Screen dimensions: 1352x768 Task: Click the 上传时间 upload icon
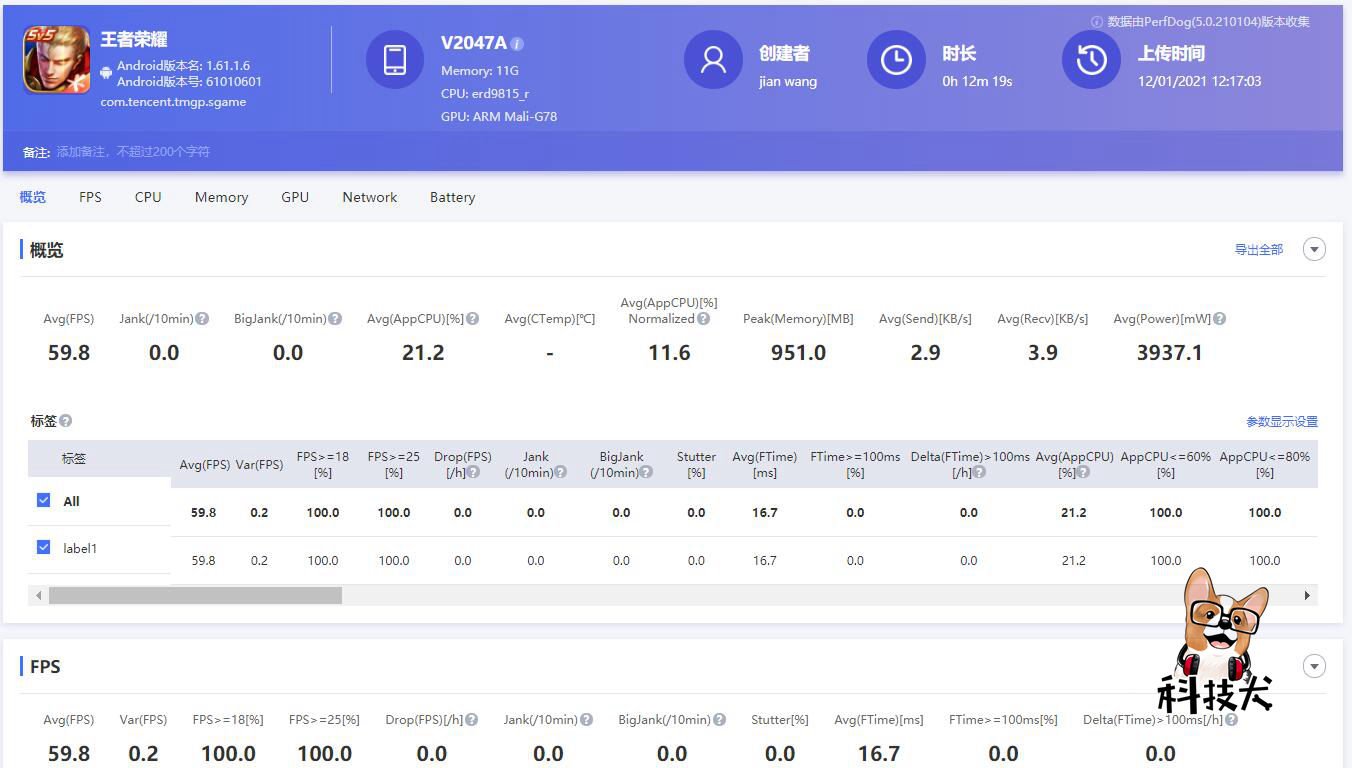1091,60
